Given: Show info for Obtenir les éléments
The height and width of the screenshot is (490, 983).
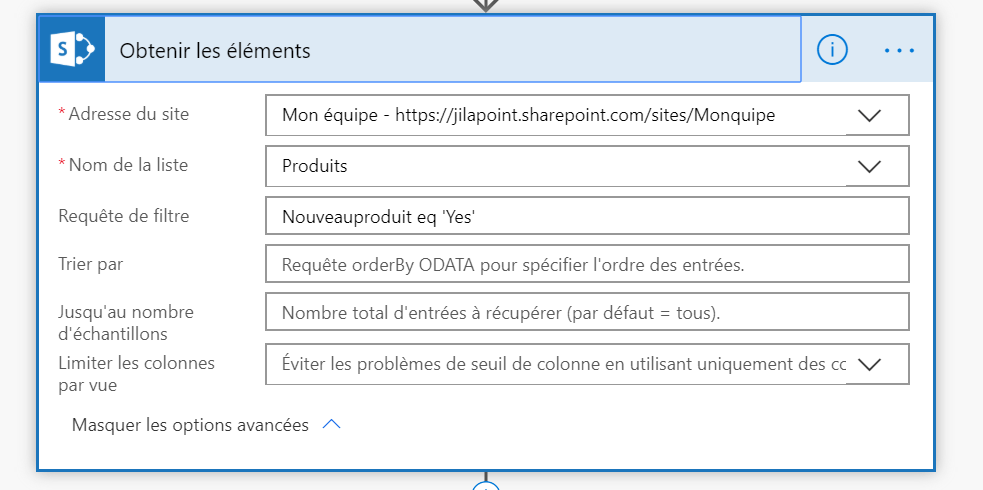Looking at the screenshot, I should [832, 49].
